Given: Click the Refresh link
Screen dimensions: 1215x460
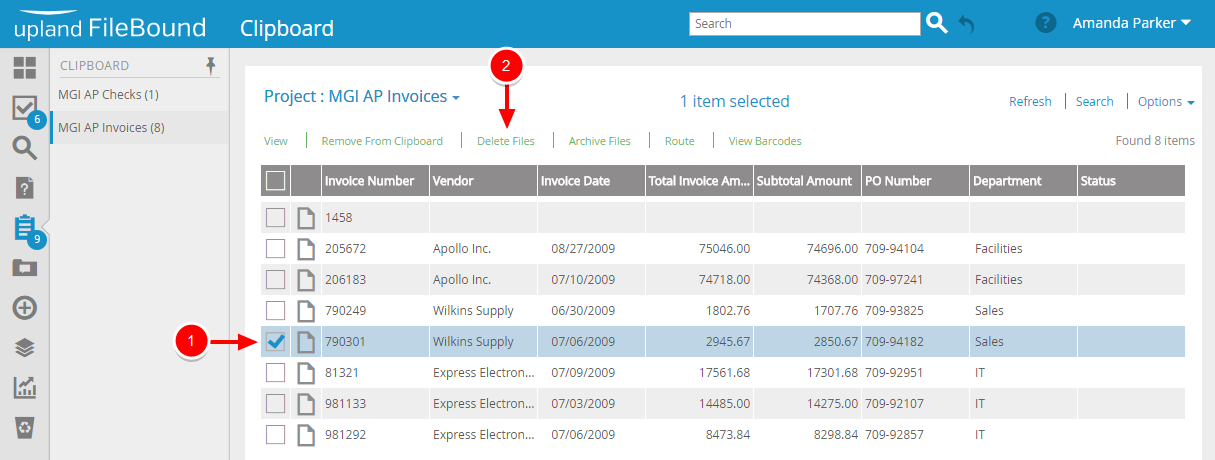Looking at the screenshot, I should click(1030, 101).
